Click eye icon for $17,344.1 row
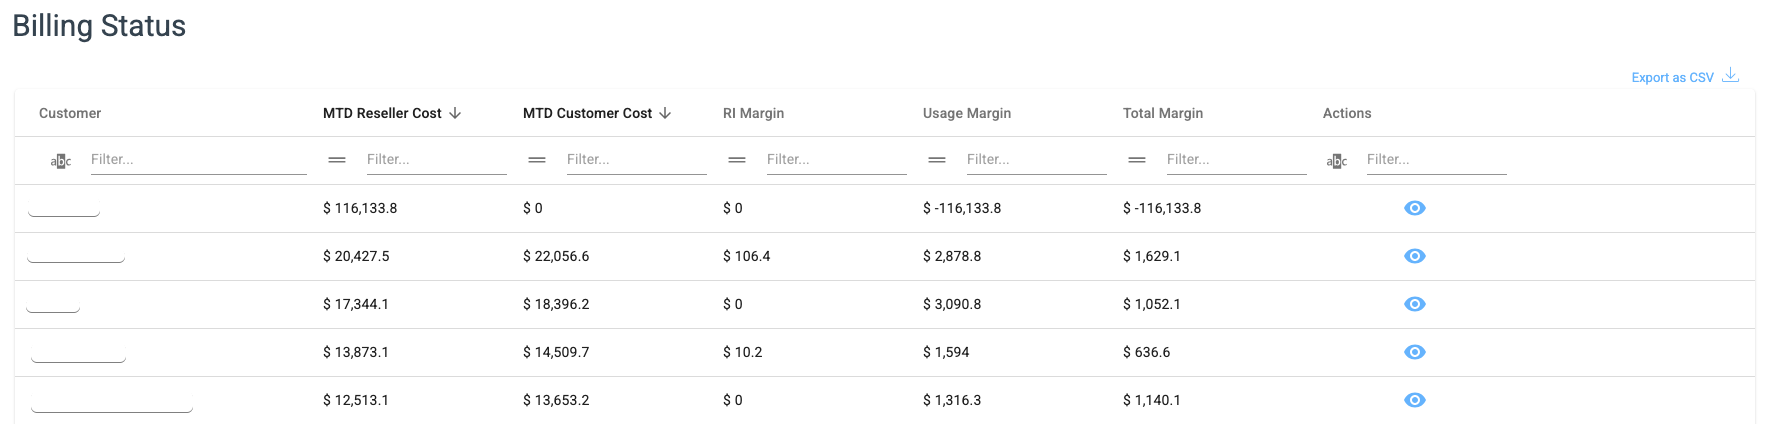The height and width of the screenshot is (424, 1784). 1414,304
